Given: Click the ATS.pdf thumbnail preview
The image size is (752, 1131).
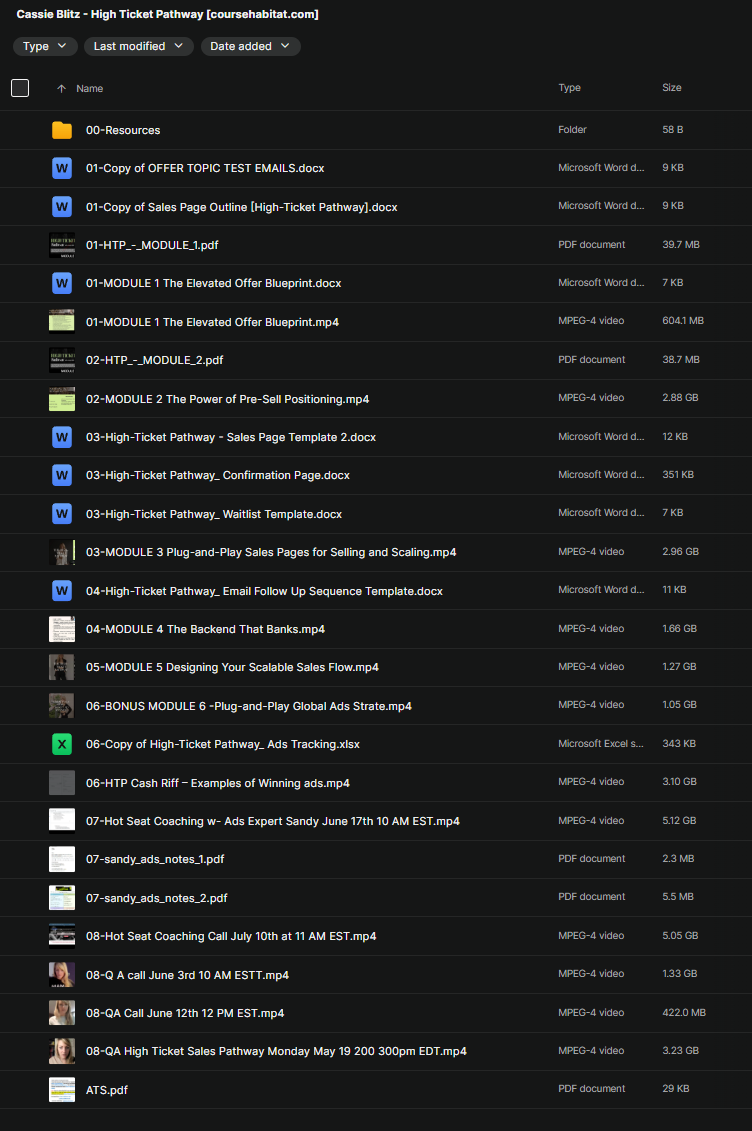Looking at the screenshot, I should pos(62,1090).
